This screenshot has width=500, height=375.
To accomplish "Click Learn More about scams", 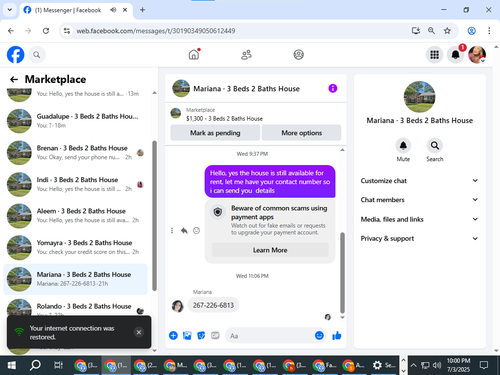I will point(270,250).
